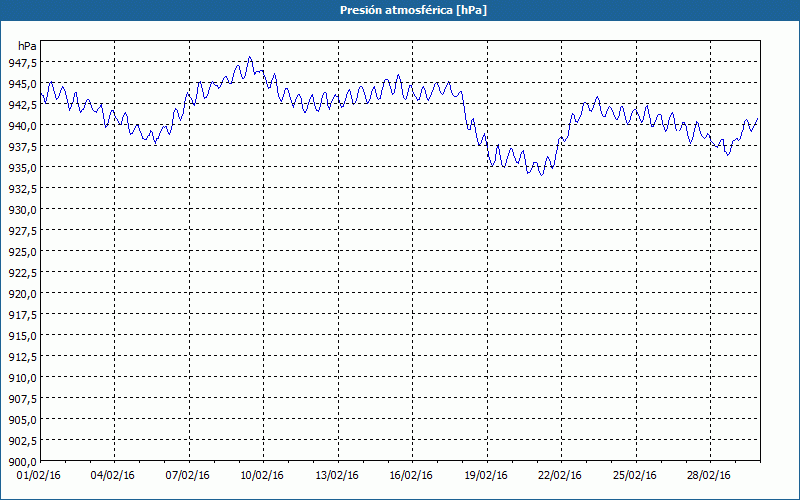Viewport: 800px width, 500px height.
Task: Click the 10/02/16 date label
Action: 262,476
